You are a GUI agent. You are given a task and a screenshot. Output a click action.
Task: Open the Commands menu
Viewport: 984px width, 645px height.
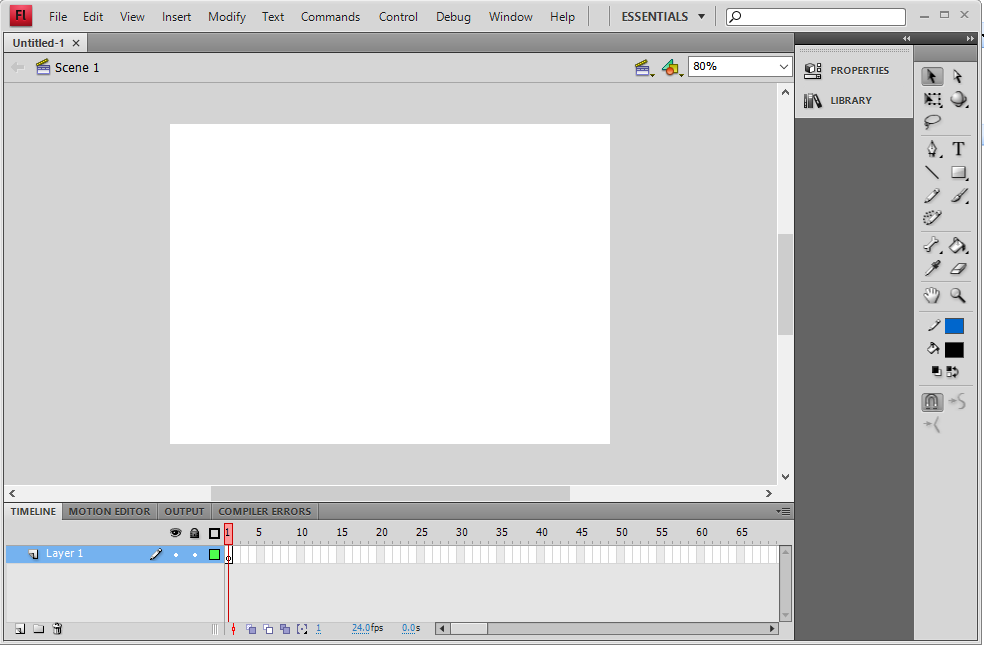[x=330, y=17]
